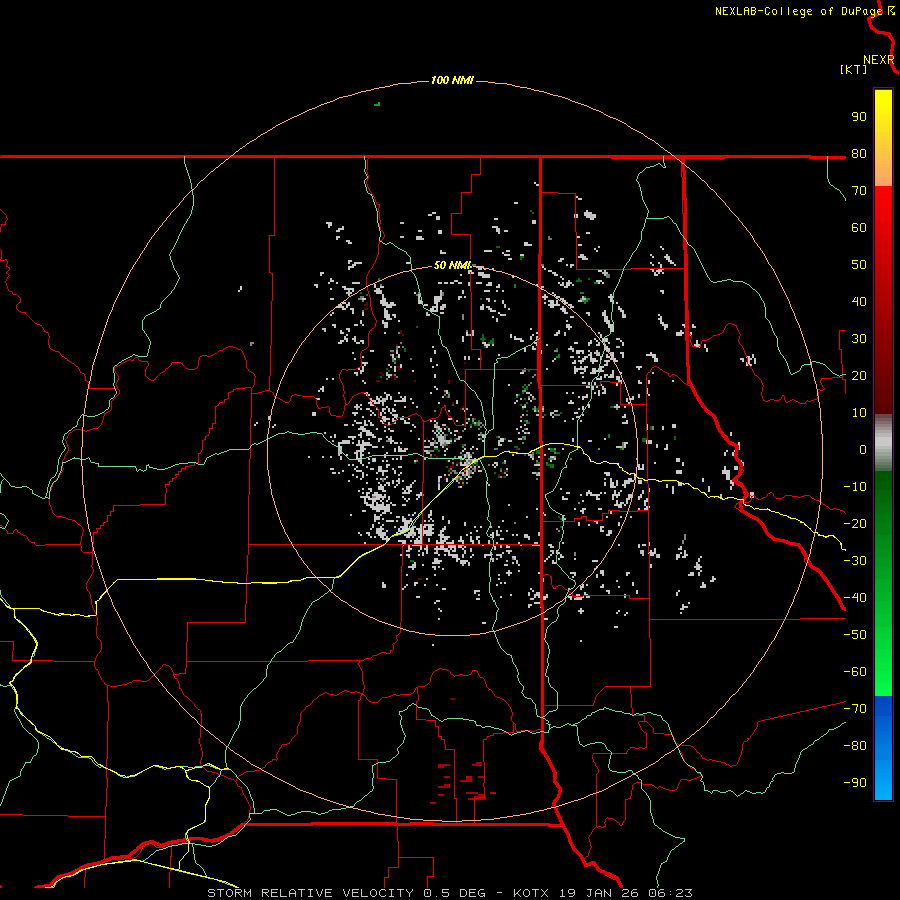Click the -90 value on the velocity scale

pos(855,783)
